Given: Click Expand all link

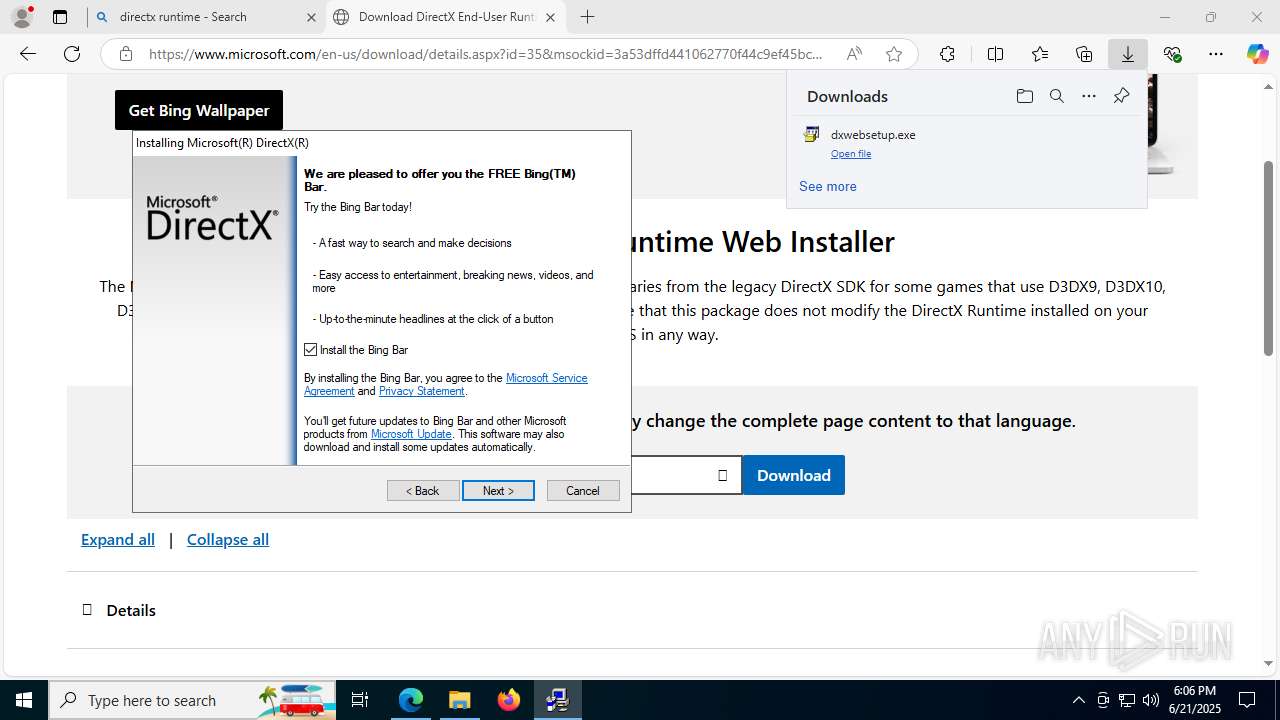Looking at the screenshot, I should (118, 539).
